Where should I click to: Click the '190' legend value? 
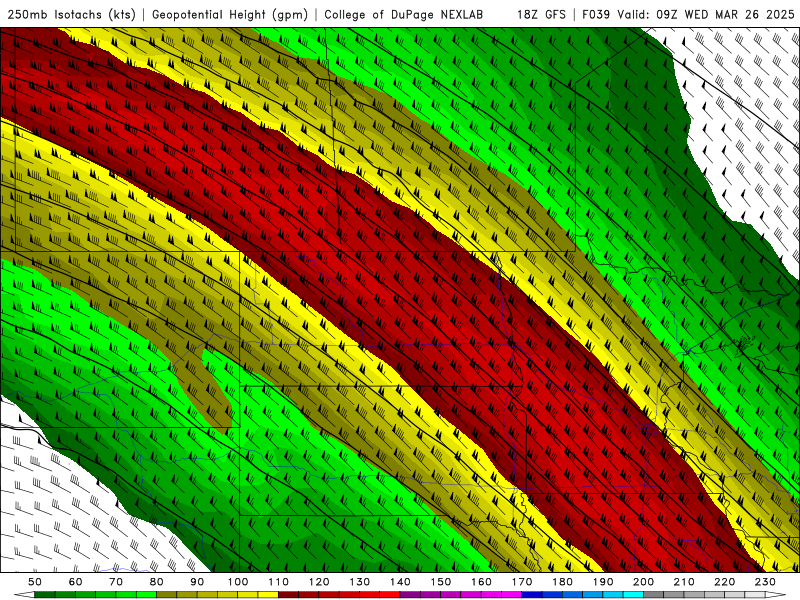(603, 582)
